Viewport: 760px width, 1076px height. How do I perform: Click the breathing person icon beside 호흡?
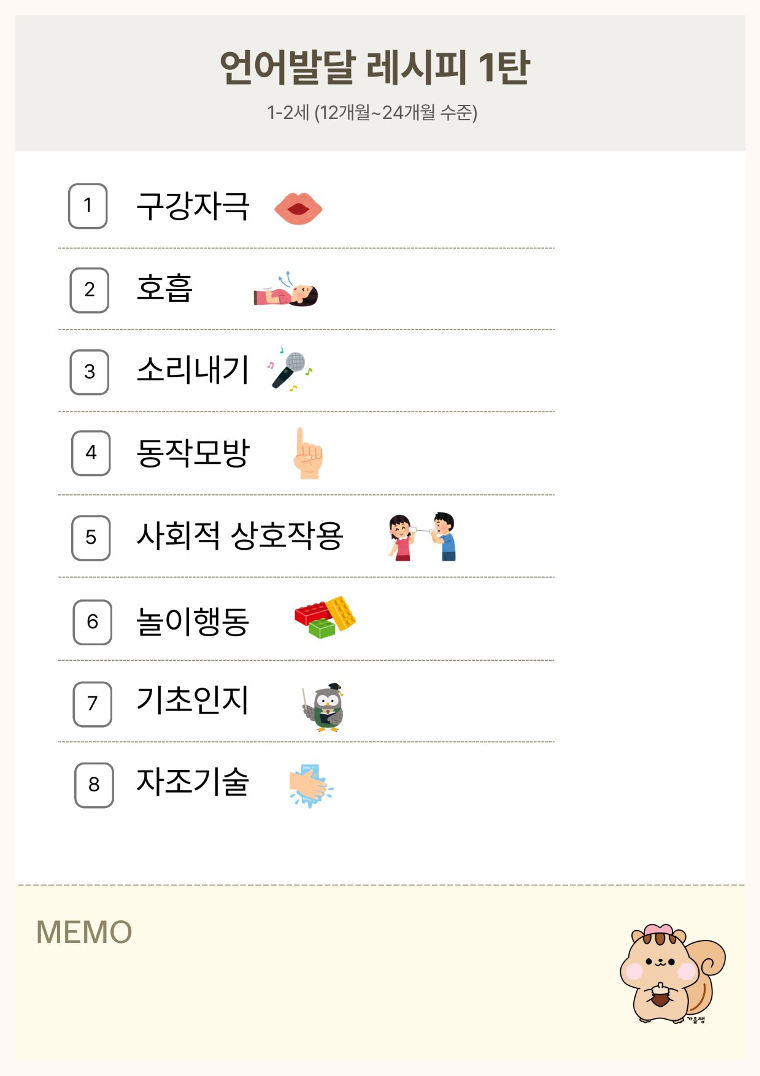pos(285,290)
